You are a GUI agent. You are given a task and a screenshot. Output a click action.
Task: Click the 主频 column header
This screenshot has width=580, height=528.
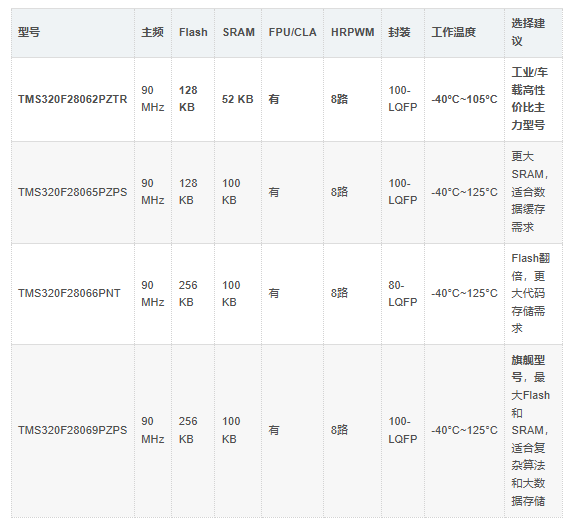tap(152, 32)
